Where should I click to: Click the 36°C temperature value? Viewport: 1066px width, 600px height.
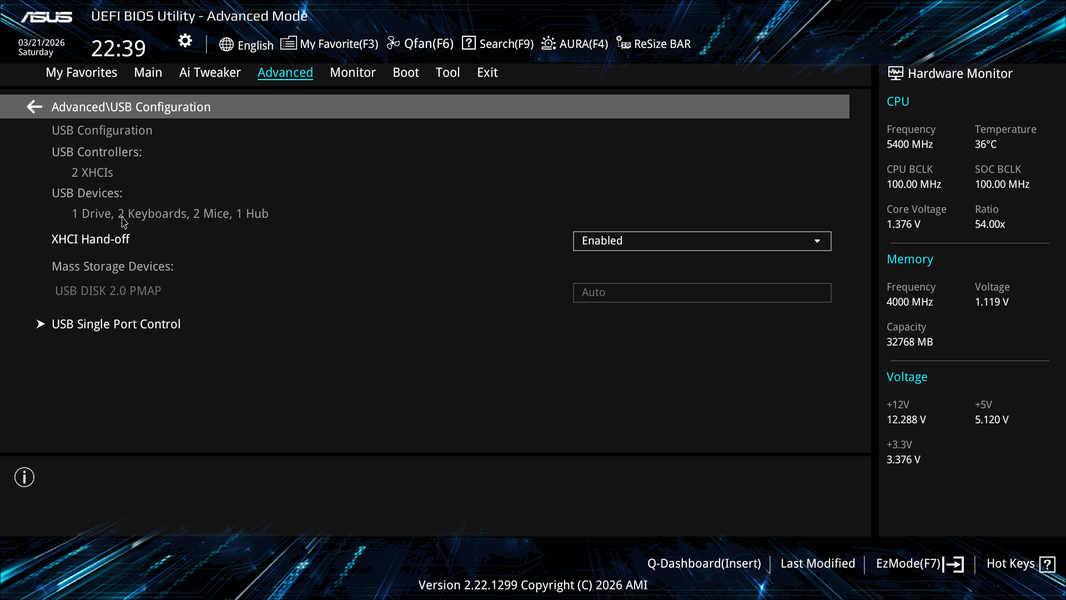click(x=985, y=144)
